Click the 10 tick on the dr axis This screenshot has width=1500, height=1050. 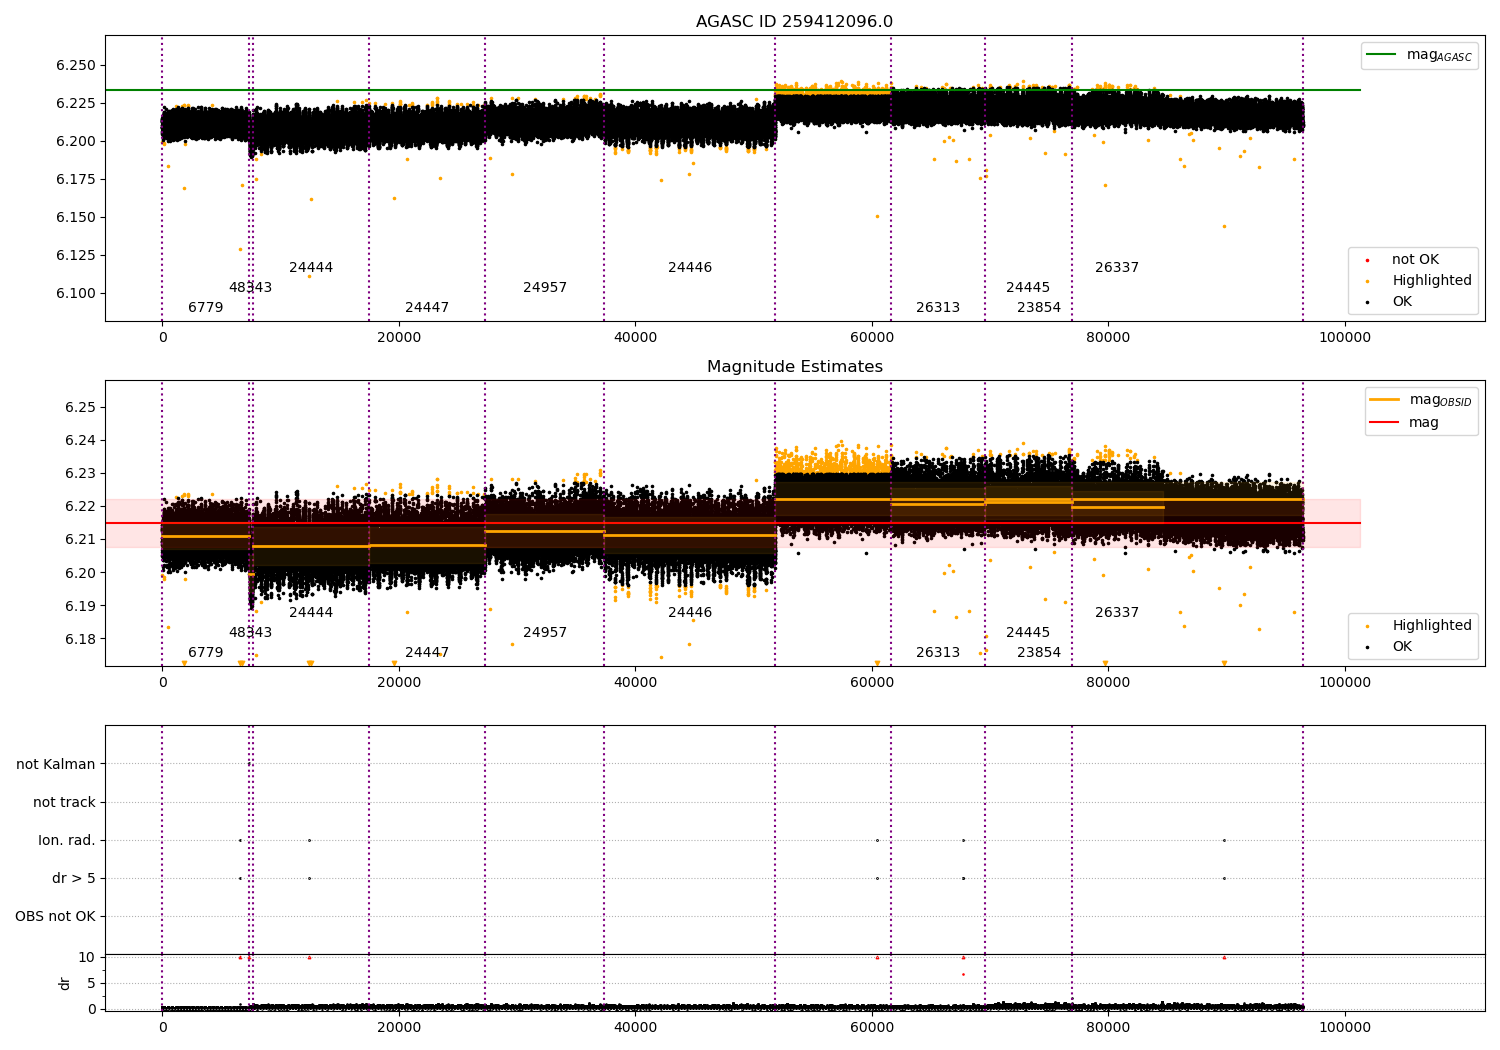pos(87,958)
